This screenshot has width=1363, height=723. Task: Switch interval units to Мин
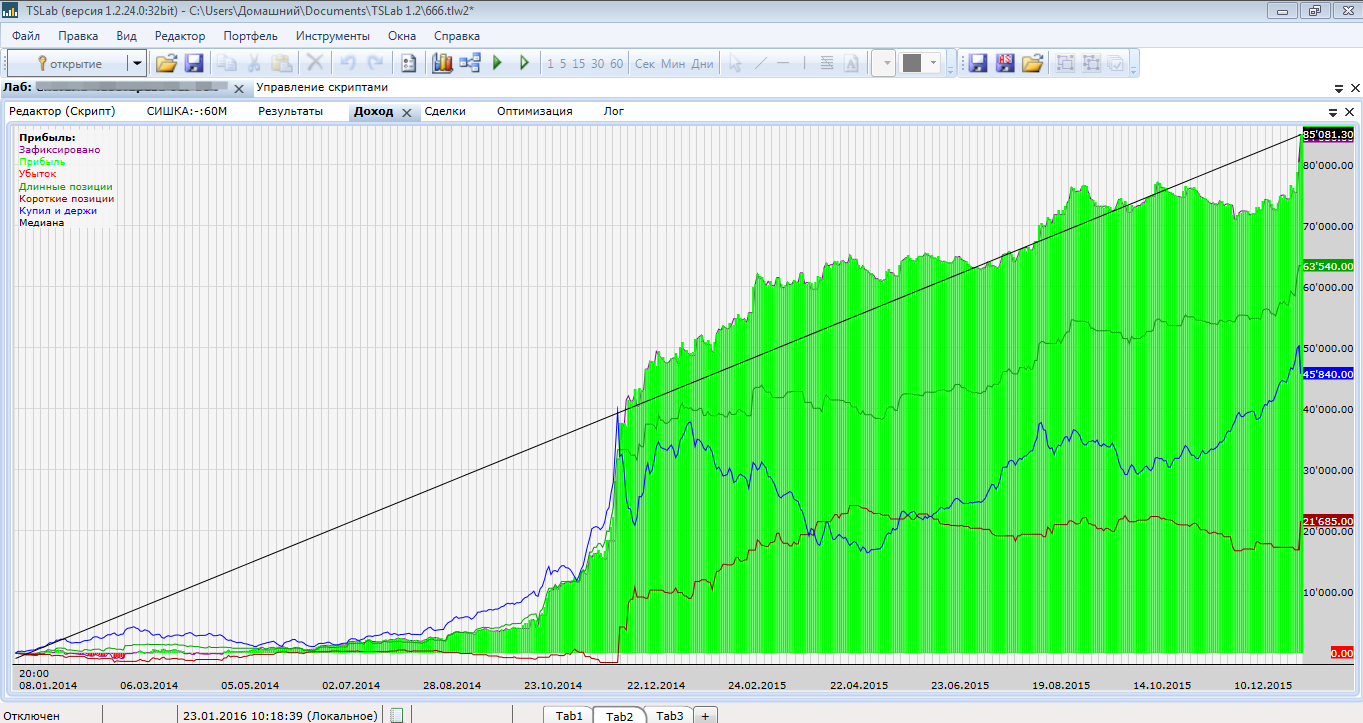tap(674, 63)
